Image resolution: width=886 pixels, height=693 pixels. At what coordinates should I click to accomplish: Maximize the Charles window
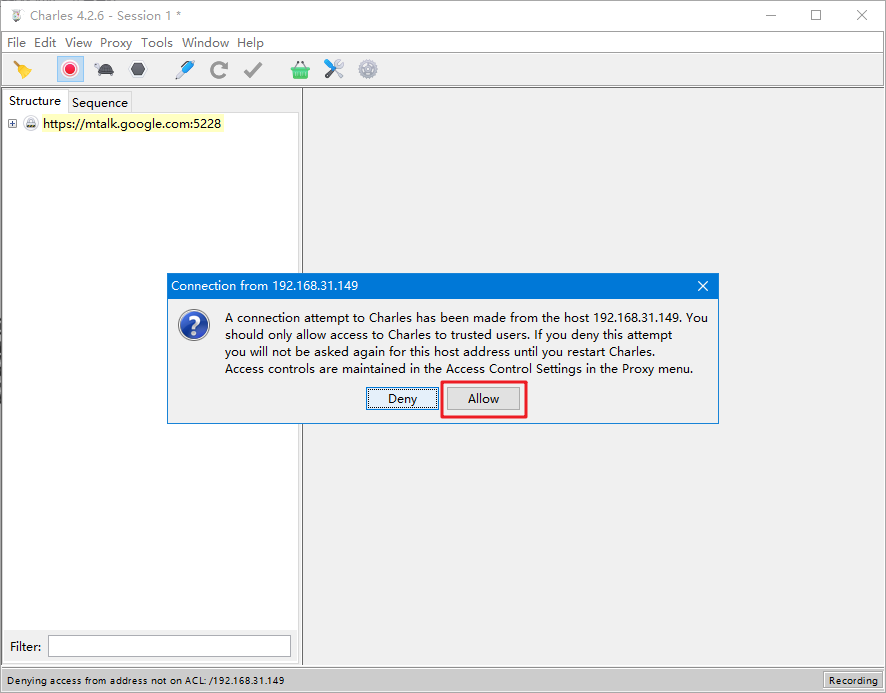pos(816,15)
